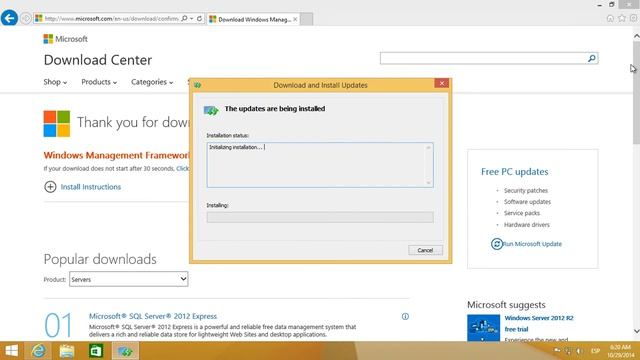Click the page scrollbar up arrow
This screenshot has height=360, width=640.
[x=636, y=36]
